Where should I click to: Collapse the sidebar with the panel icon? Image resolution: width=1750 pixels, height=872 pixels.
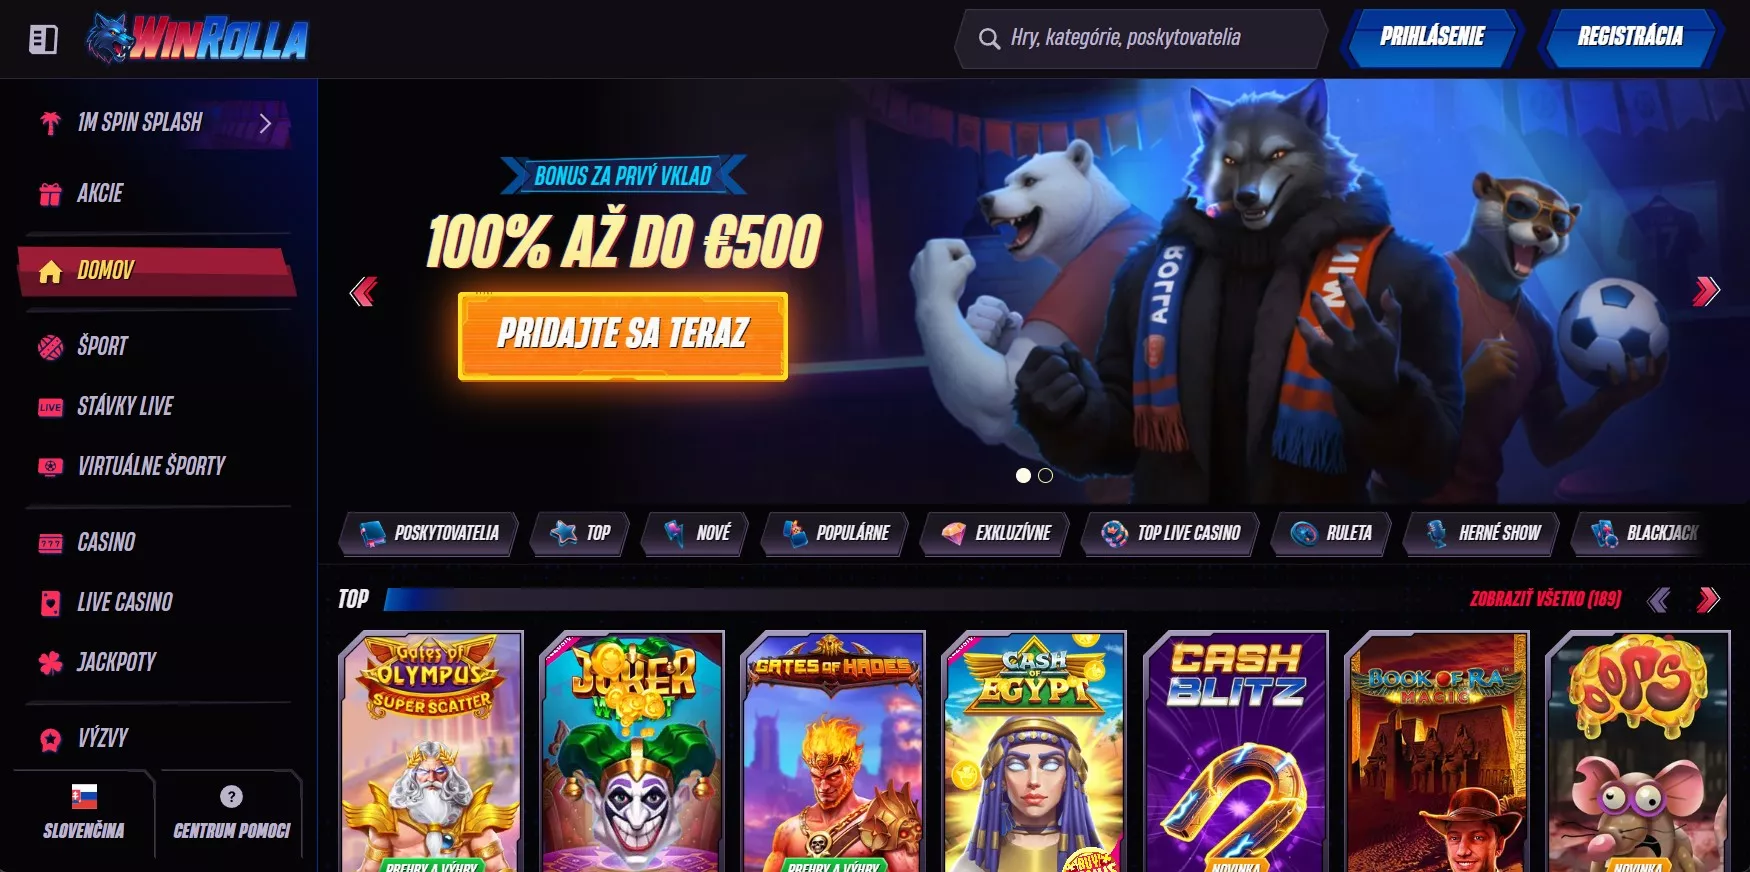(43, 40)
